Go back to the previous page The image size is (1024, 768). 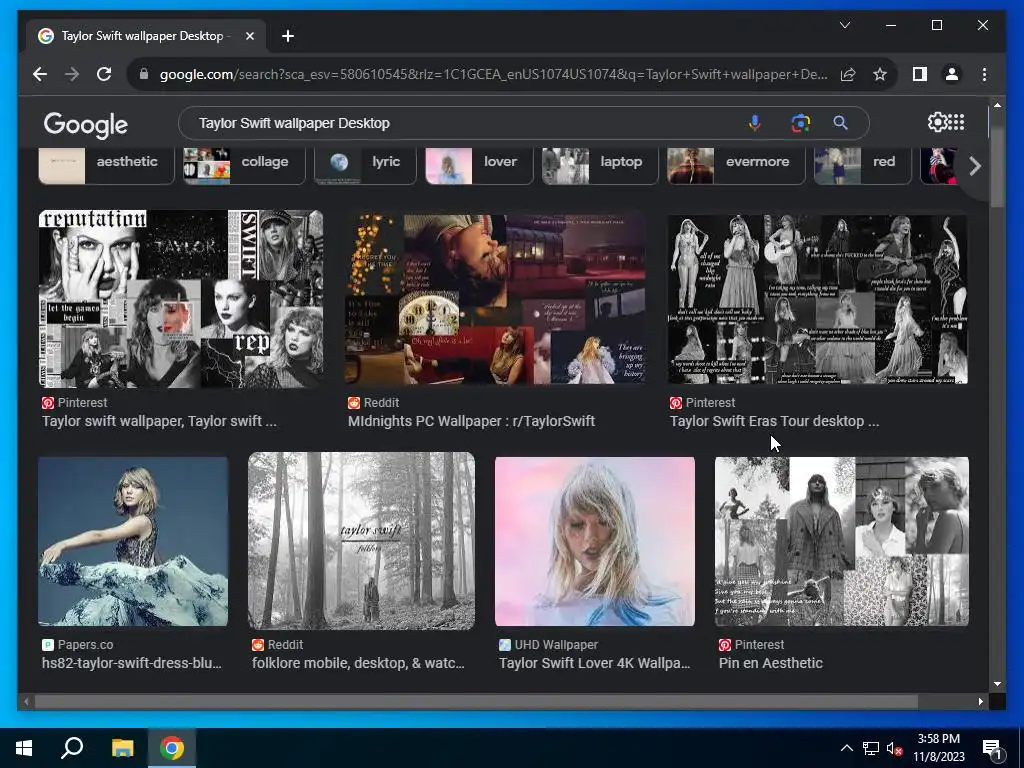(40, 74)
